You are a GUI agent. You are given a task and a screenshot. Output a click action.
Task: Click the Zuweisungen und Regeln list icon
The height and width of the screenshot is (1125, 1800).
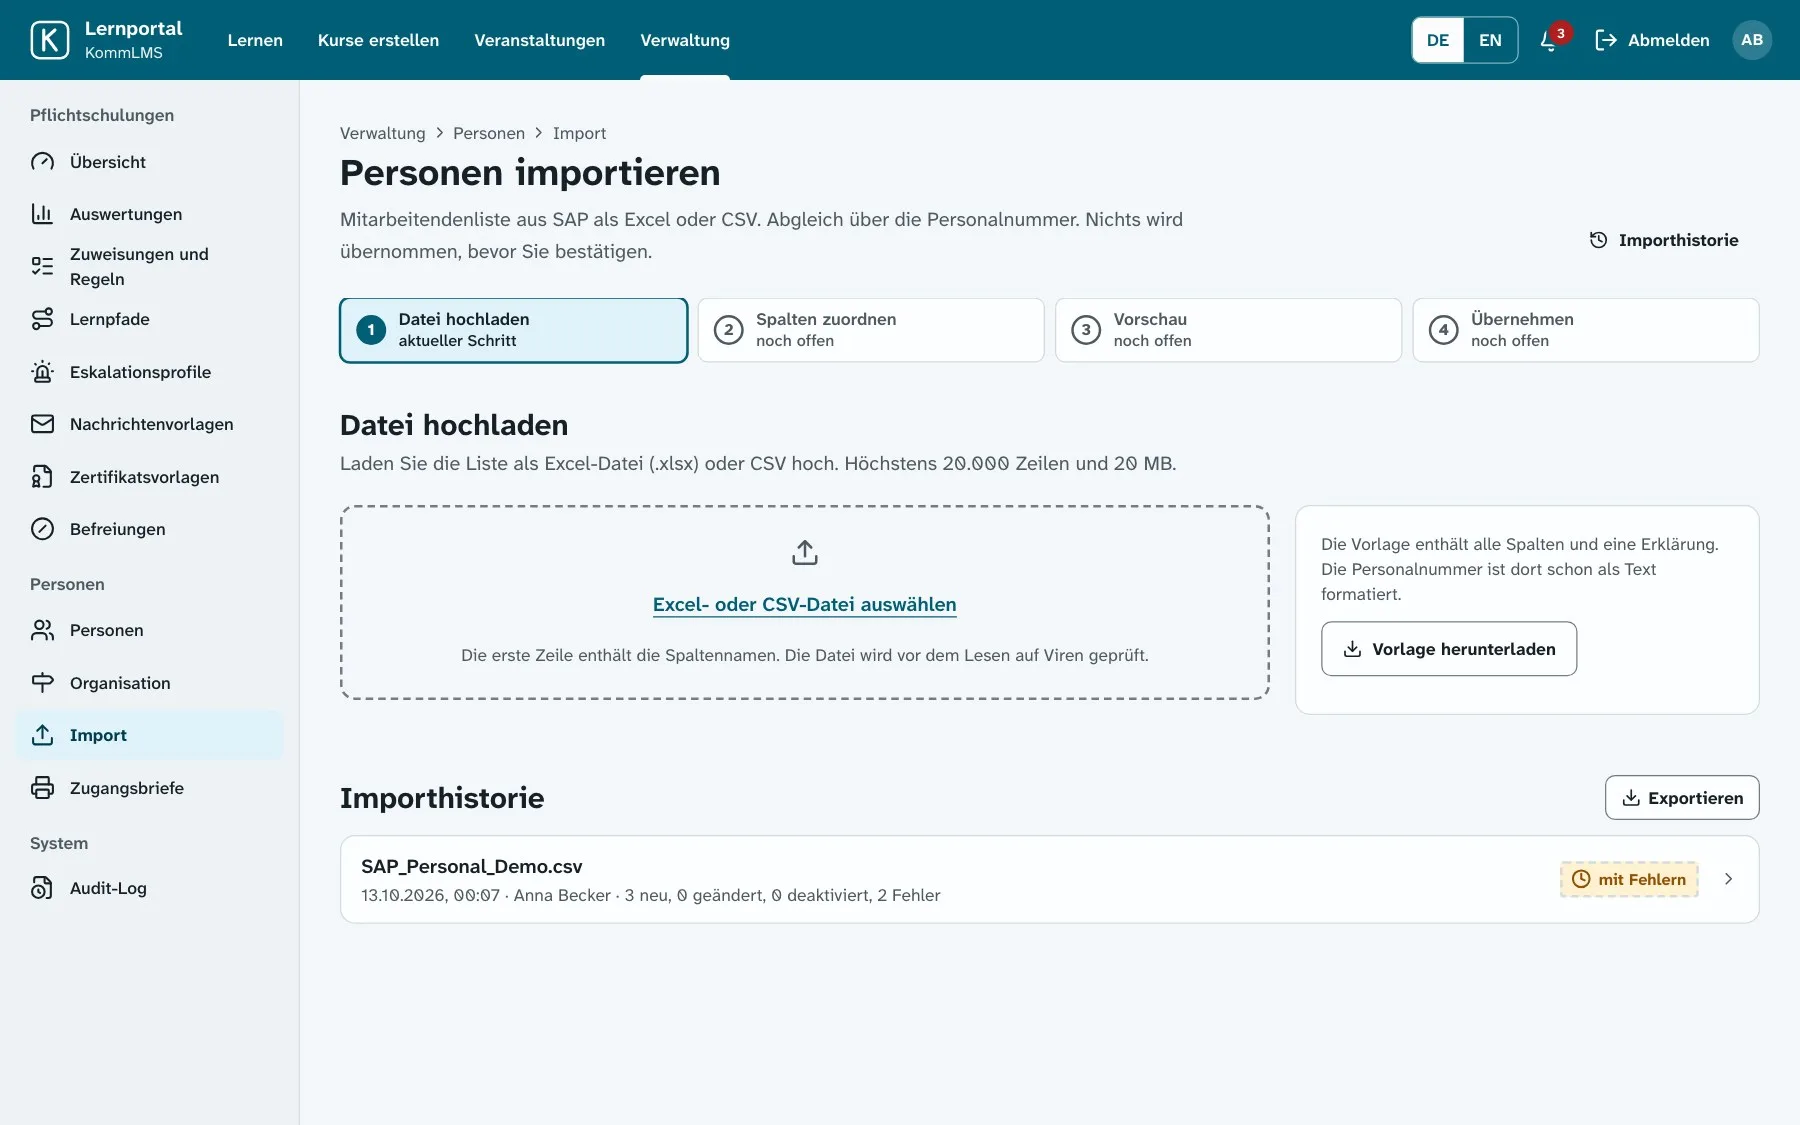42,266
